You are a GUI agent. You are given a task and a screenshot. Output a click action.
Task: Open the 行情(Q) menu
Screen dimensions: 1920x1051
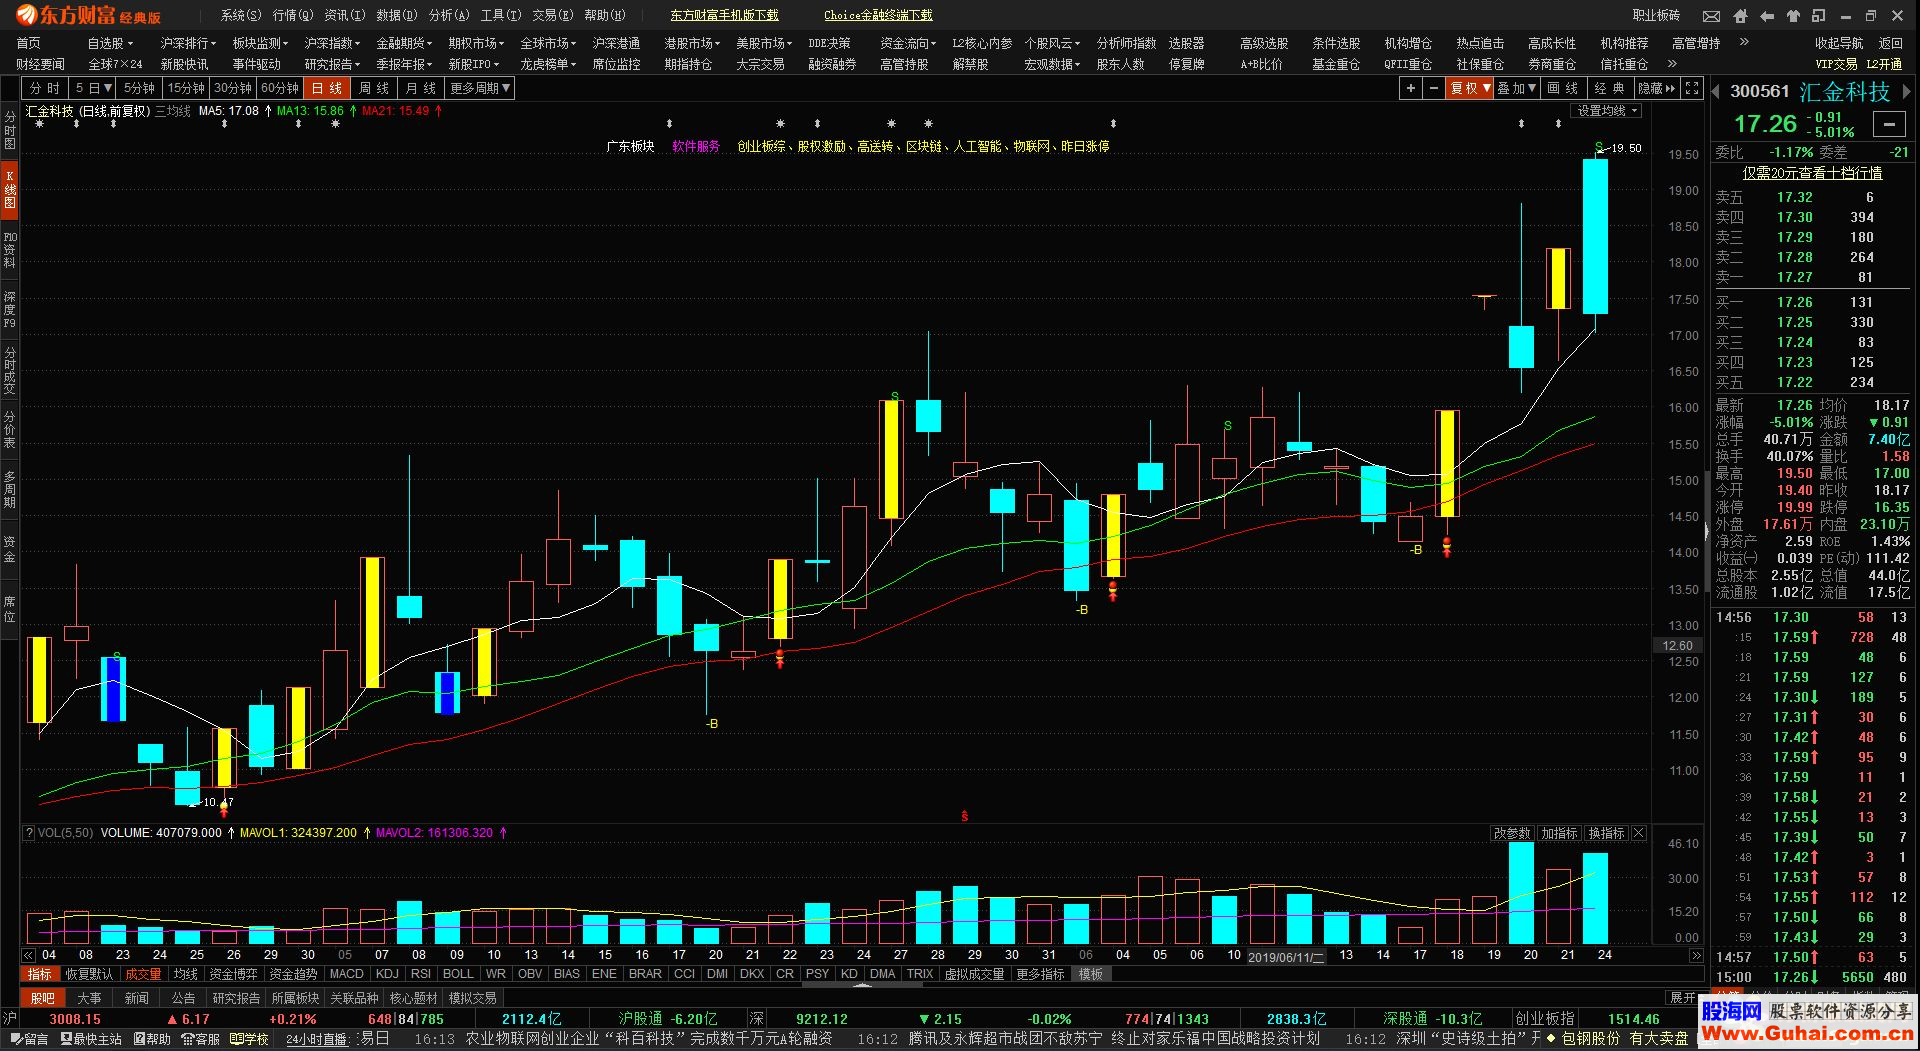(x=292, y=15)
